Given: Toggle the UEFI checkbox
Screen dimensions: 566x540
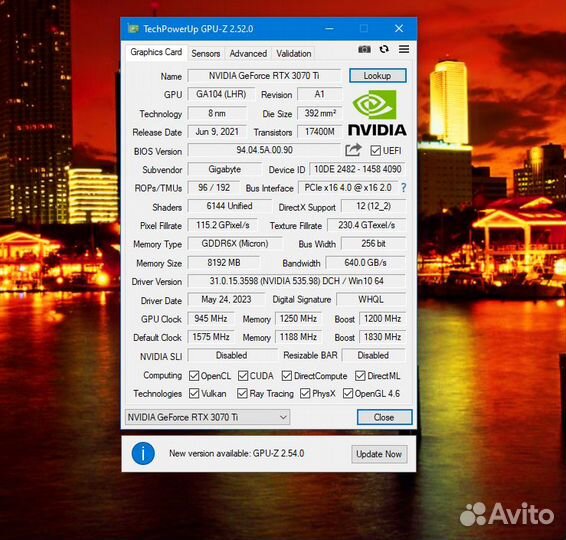Looking at the screenshot, I should (375, 151).
